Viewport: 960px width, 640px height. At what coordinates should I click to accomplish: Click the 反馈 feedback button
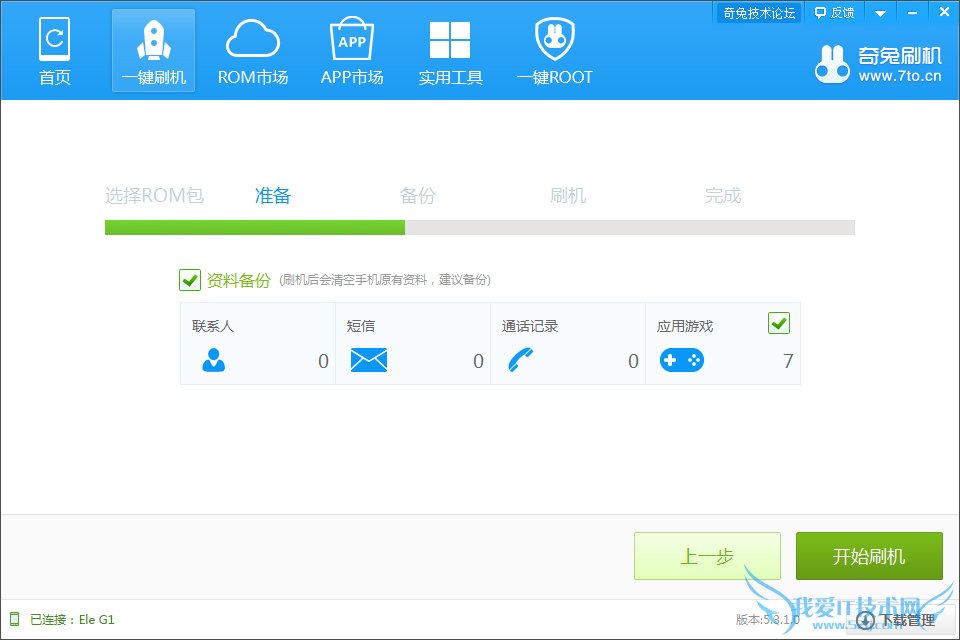click(x=834, y=12)
